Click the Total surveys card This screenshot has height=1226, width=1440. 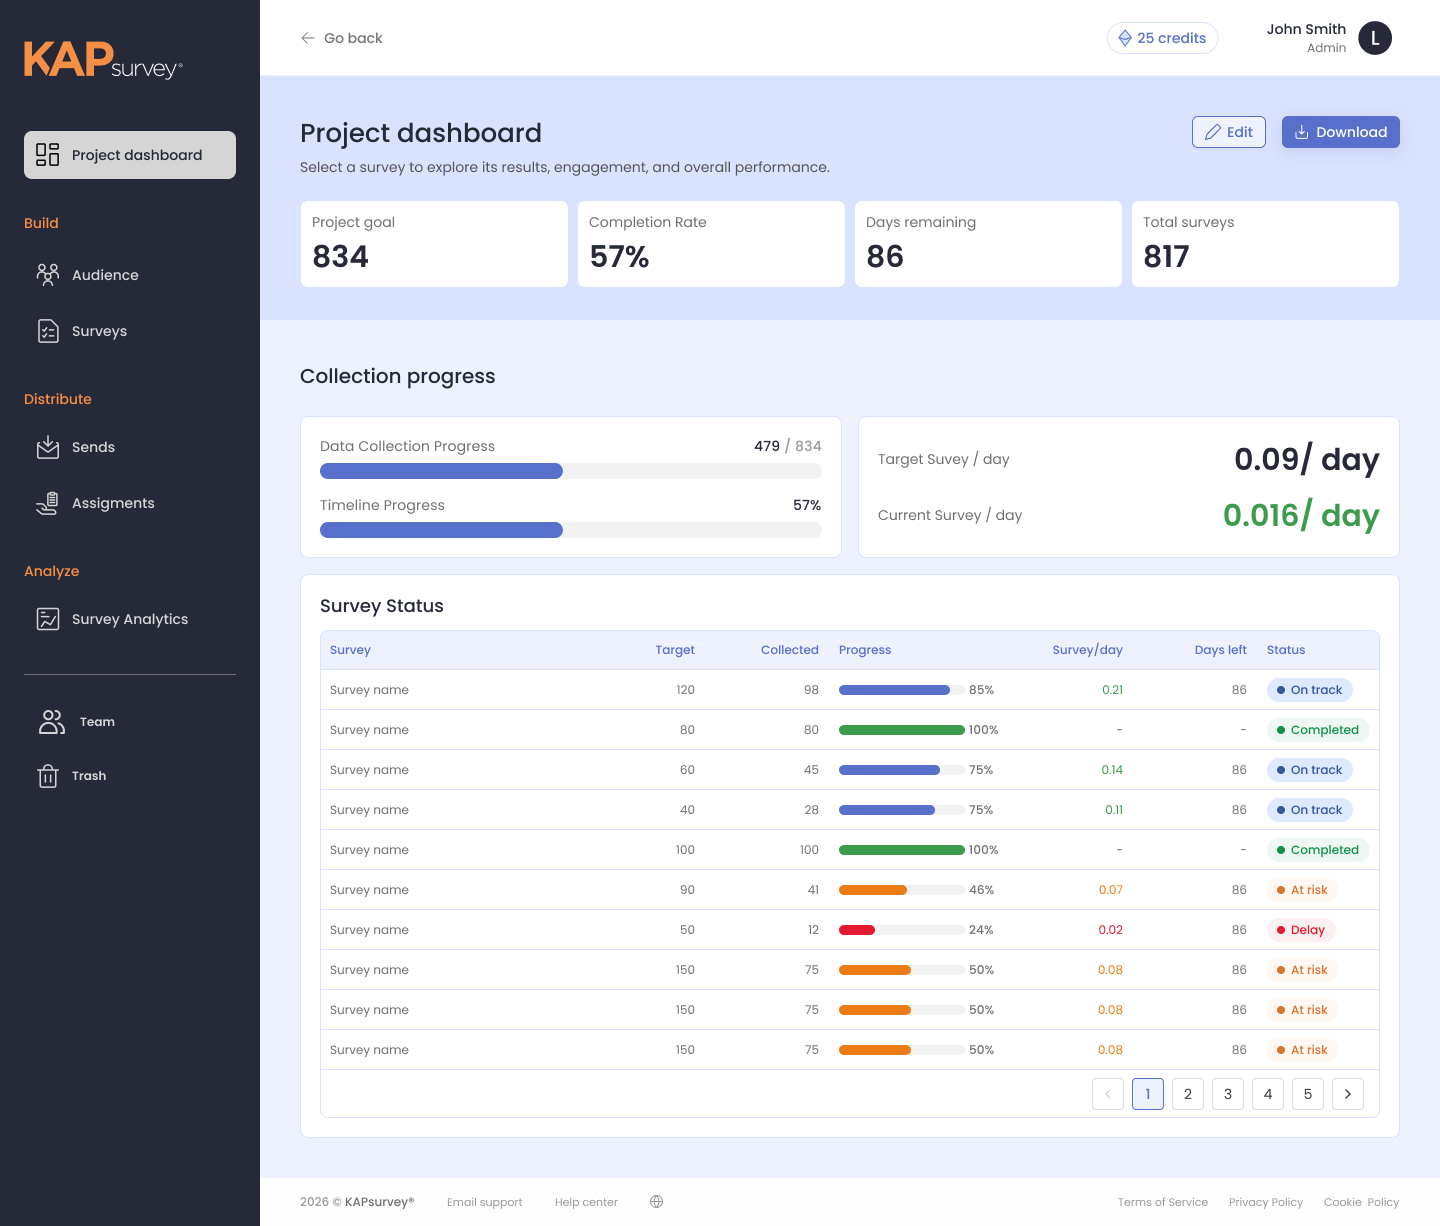pyautogui.click(x=1265, y=244)
